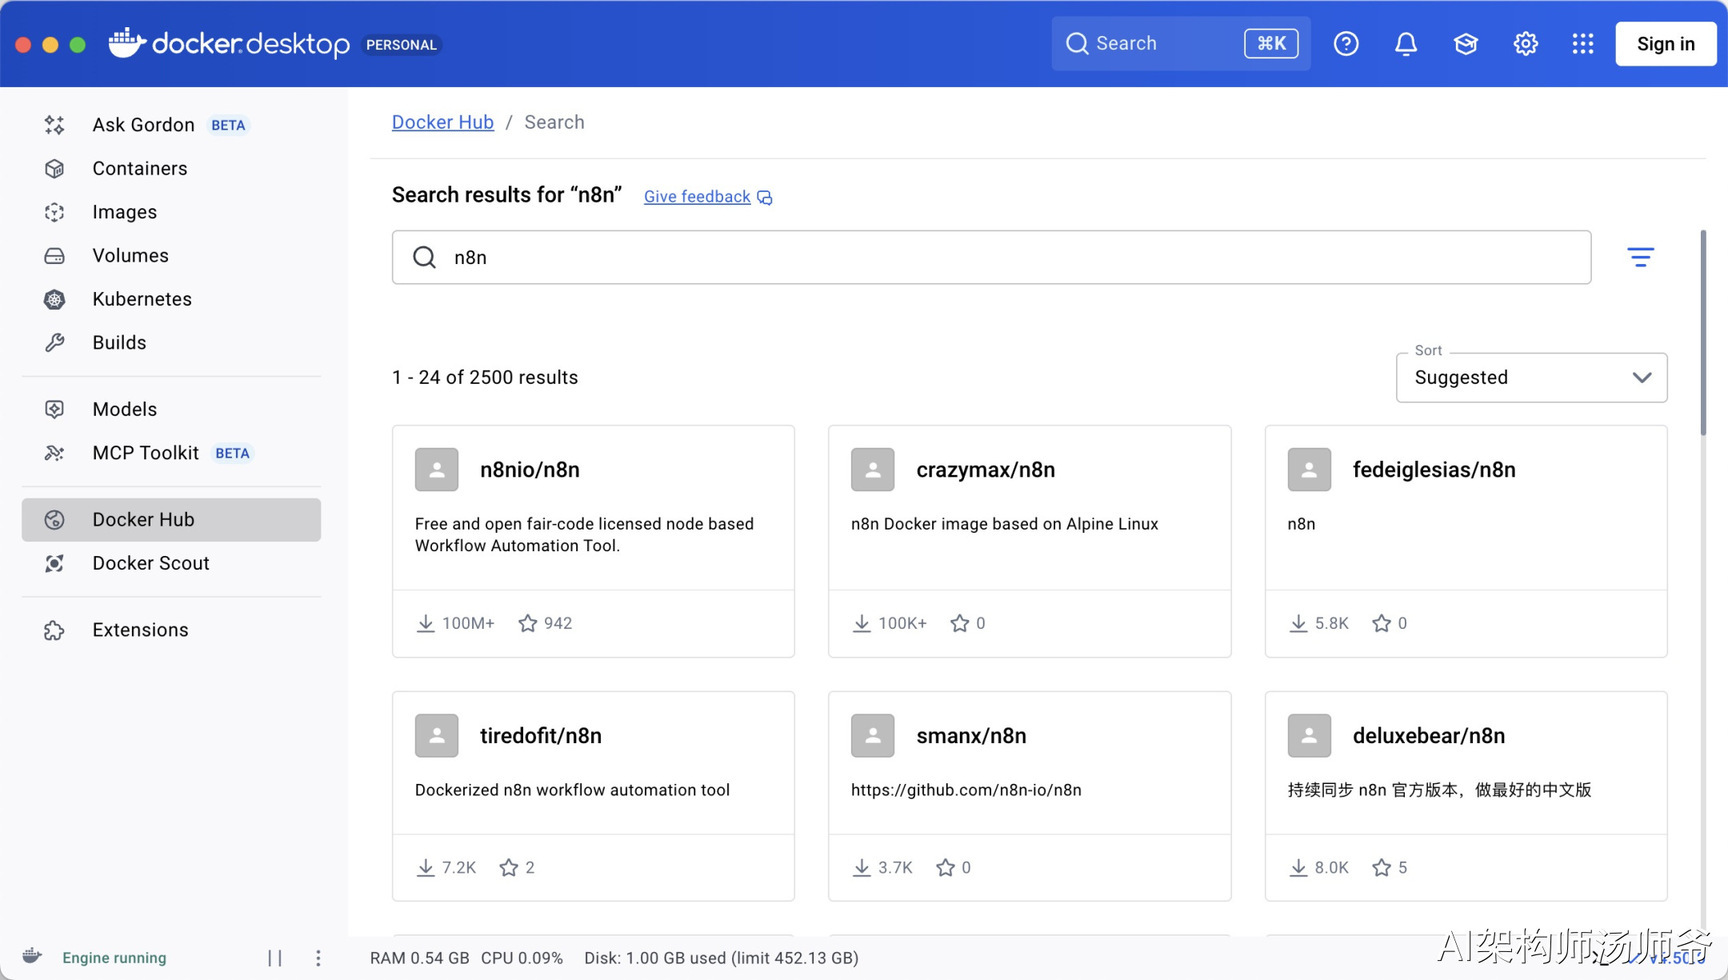Image resolution: width=1728 pixels, height=980 pixels.
Task: Click the n8n search input field
Action: (x=990, y=257)
